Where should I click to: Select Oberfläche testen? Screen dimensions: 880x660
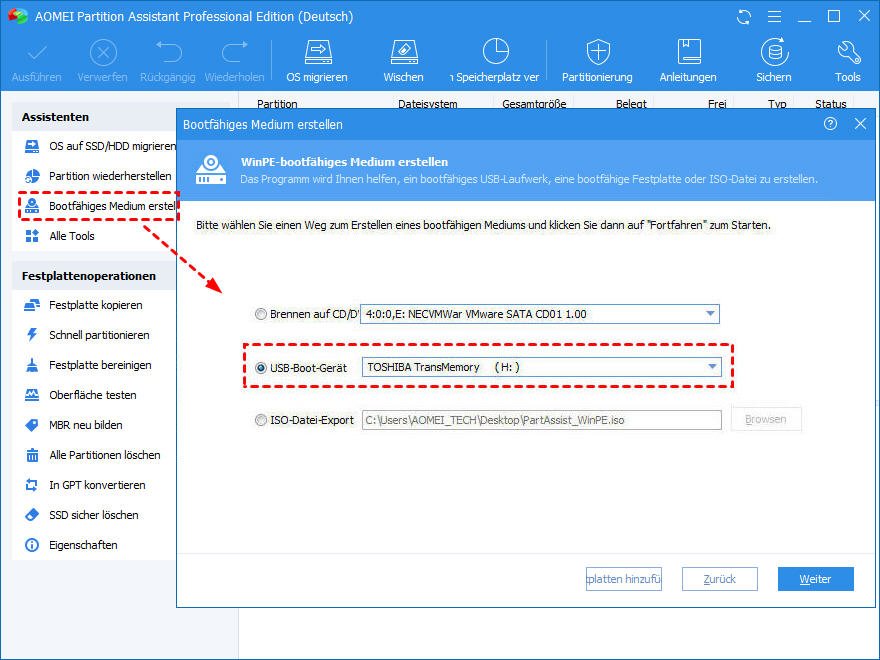point(81,395)
